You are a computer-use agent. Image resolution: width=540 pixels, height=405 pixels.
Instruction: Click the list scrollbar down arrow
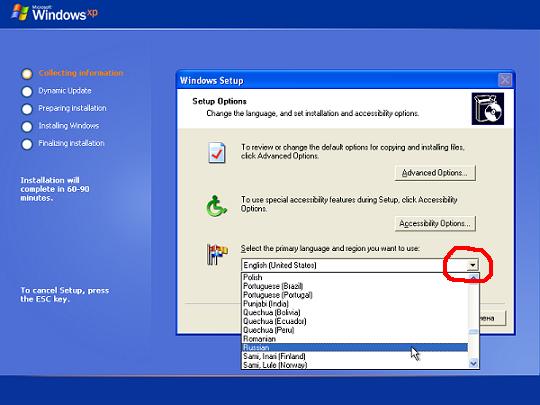tap(474, 363)
